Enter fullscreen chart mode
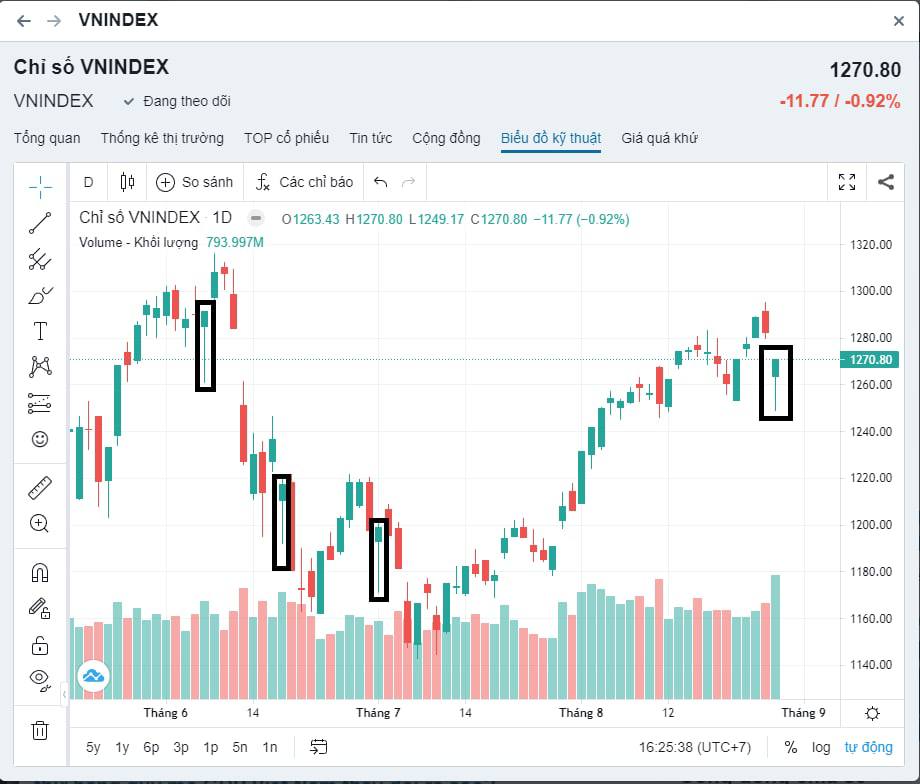The width and height of the screenshot is (920, 784). click(847, 182)
